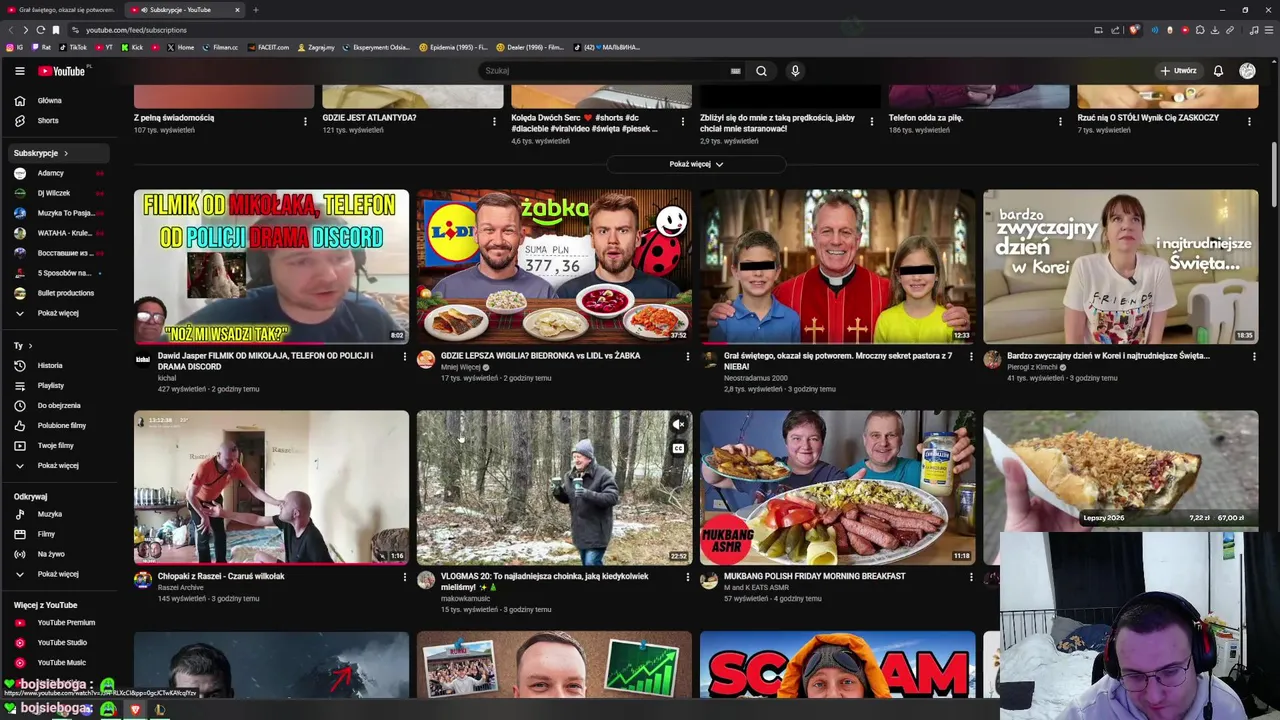The height and width of the screenshot is (720, 1280).
Task: Open Kick bookmark
Action: pyautogui.click(x=132, y=47)
